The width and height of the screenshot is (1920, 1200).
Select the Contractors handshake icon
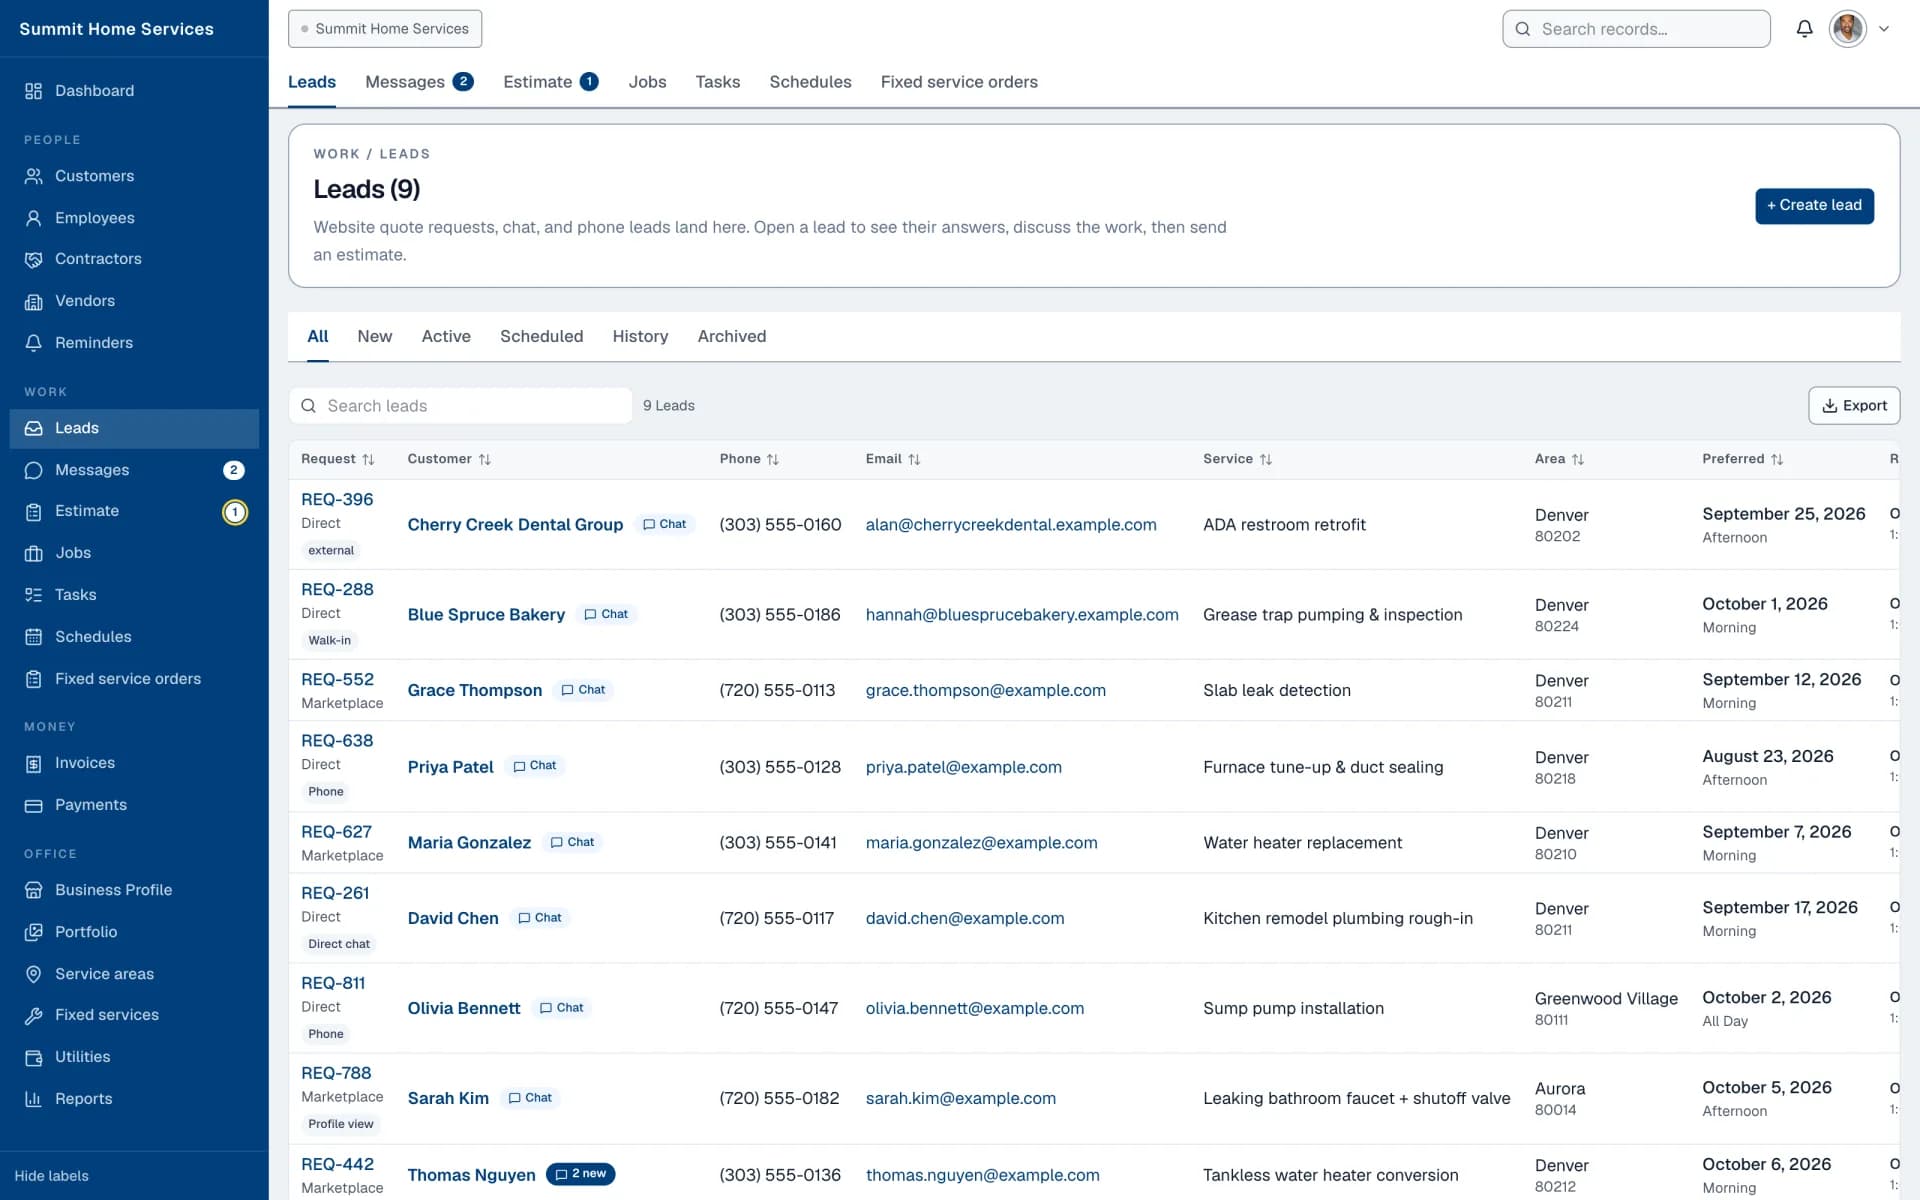(33, 259)
